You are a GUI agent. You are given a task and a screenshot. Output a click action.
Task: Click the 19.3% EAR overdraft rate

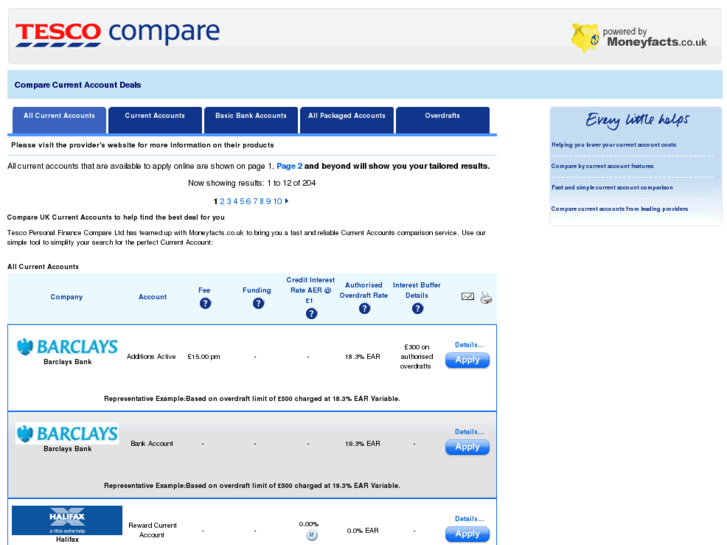pyautogui.click(x=363, y=443)
